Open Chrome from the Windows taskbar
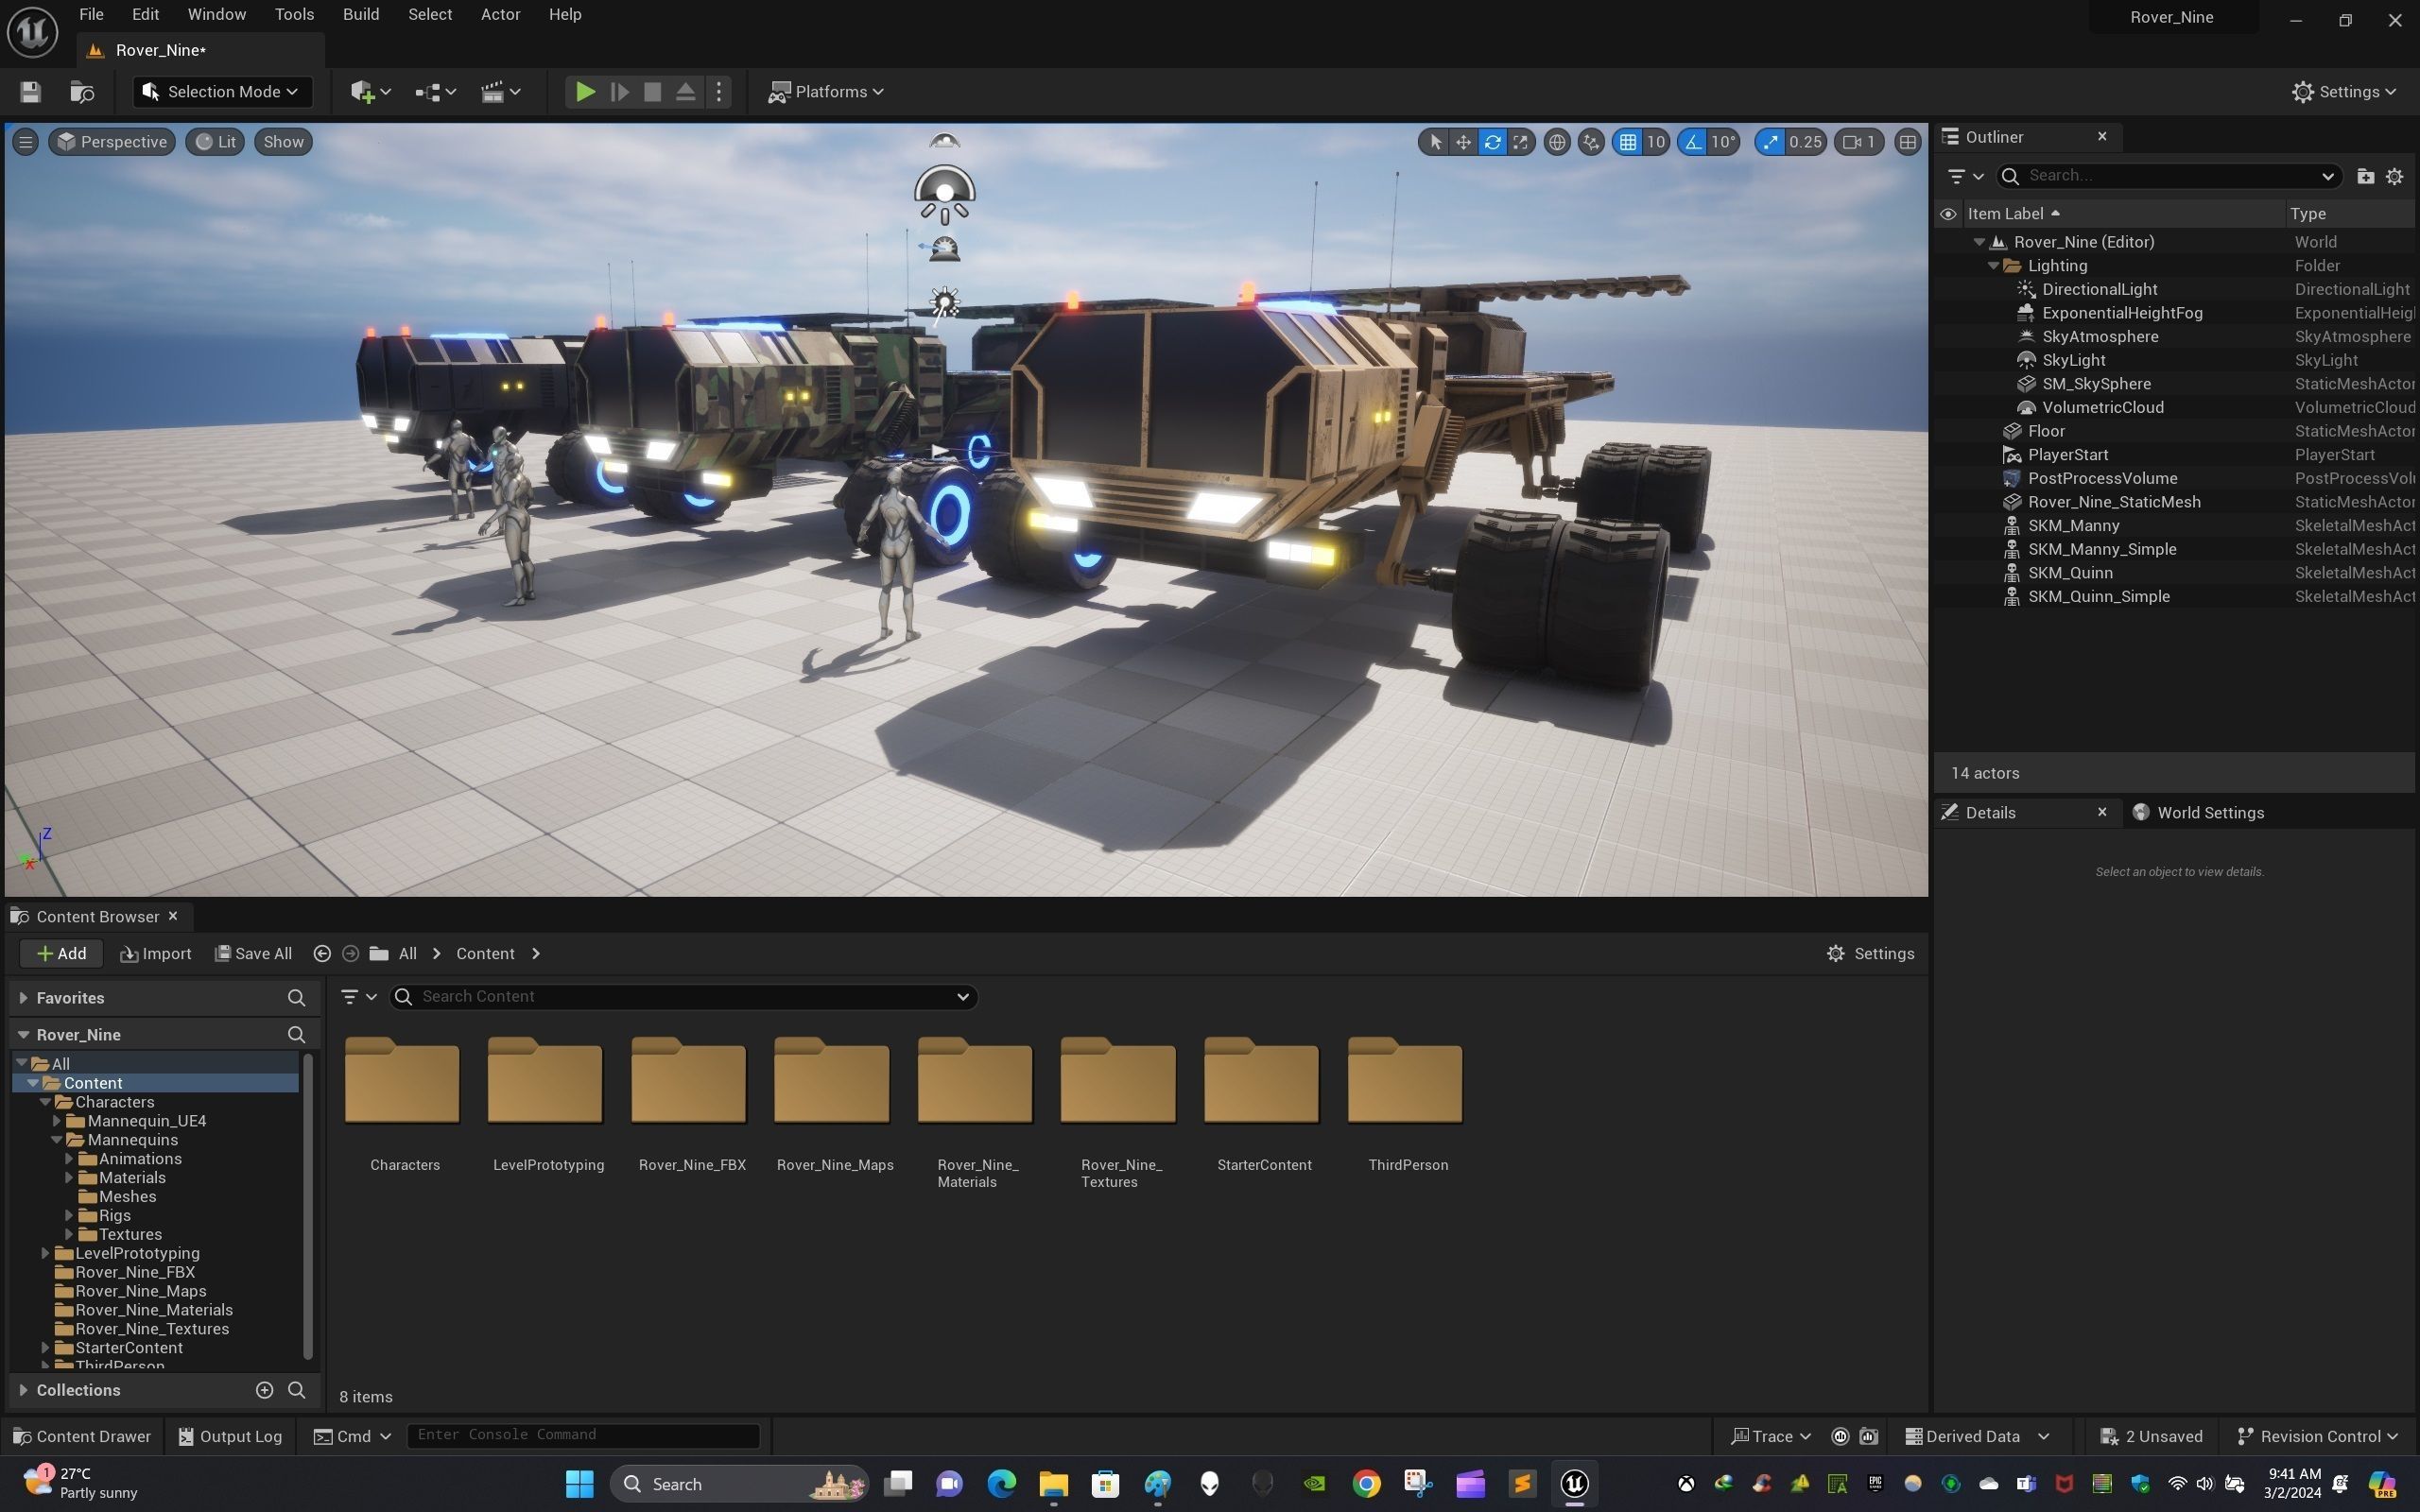The width and height of the screenshot is (2420, 1512). (x=1366, y=1483)
